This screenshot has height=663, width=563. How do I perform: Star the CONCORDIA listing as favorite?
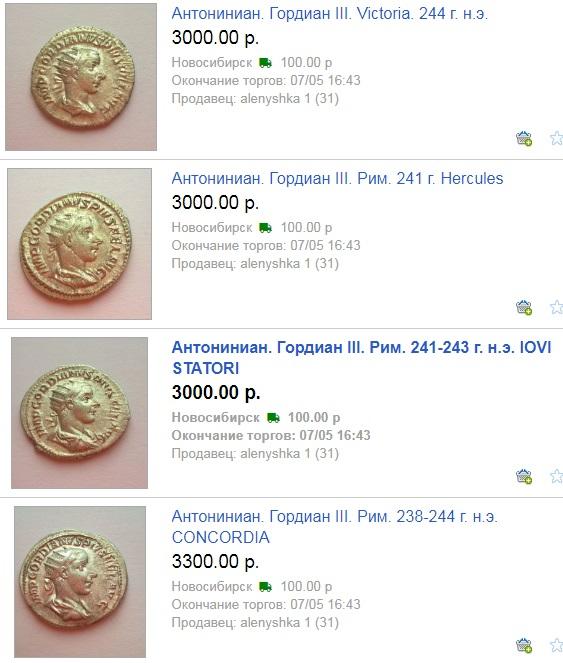click(x=556, y=645)
